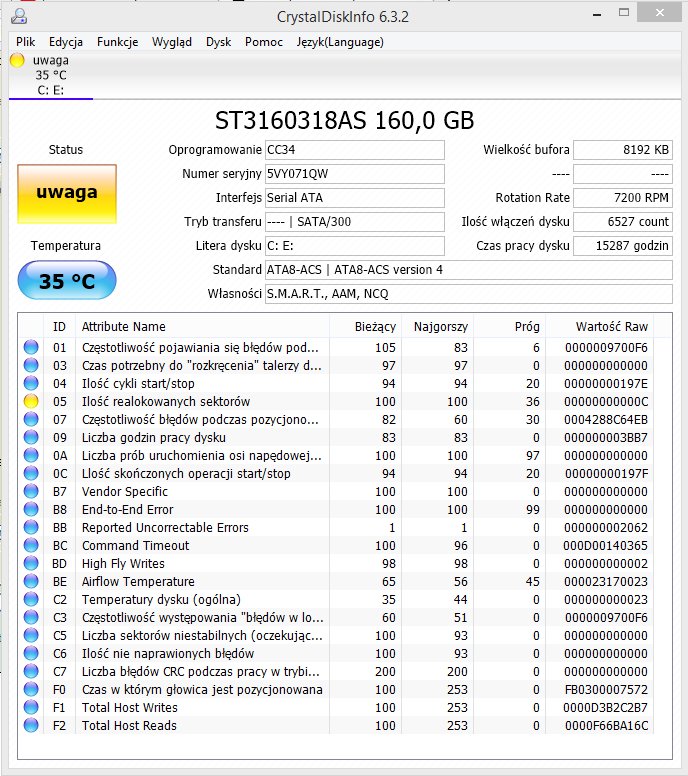Click the Ilość włączeń dysku value 6527 count
The image size is (688, 776).
pyautogui.click(x=623, y=222)
